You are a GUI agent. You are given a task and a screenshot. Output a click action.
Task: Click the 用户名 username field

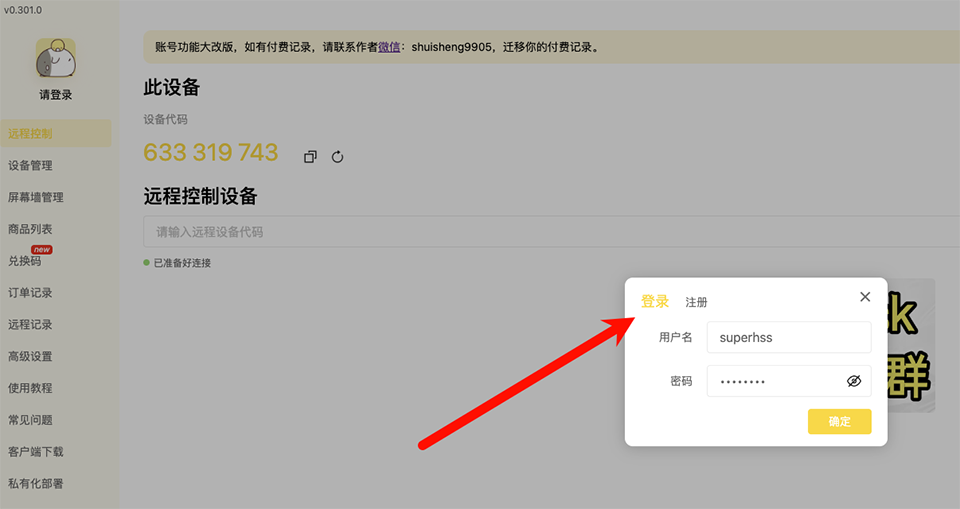[788, 337]
